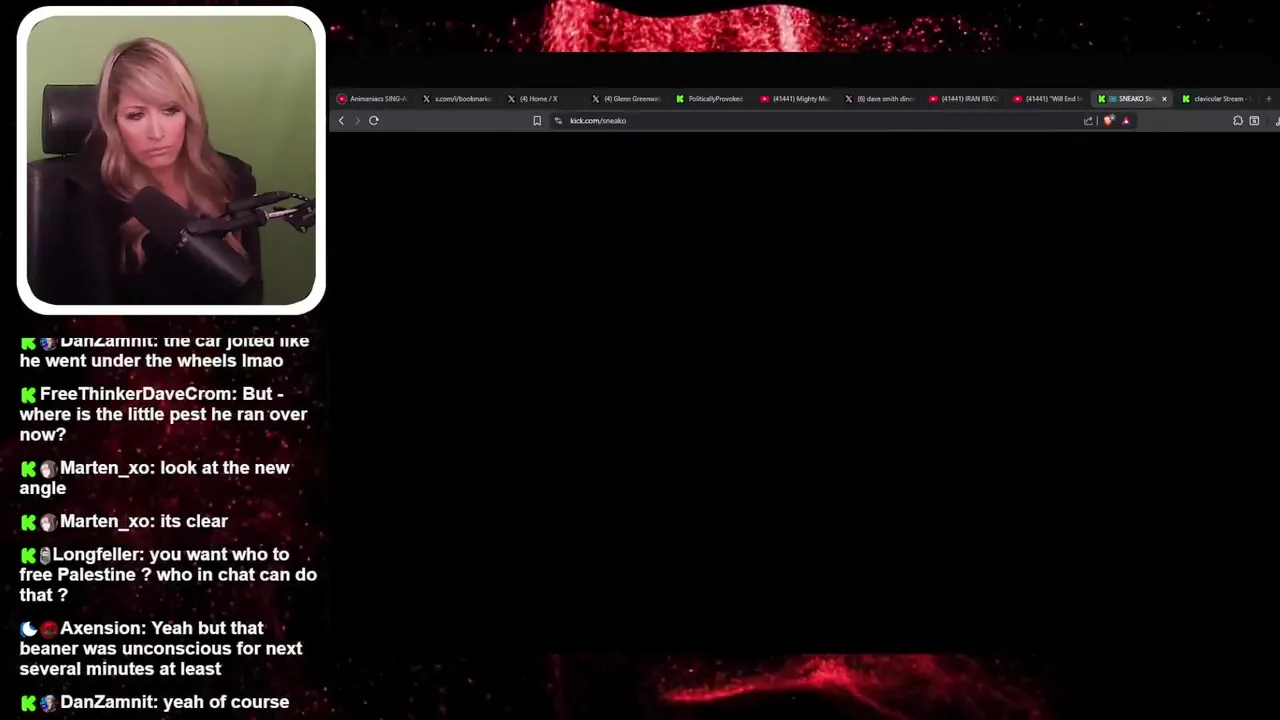This screenshot has height=720, width=1280.
Task: Close the SNEAKO Stream tab
Action: 1164,99
